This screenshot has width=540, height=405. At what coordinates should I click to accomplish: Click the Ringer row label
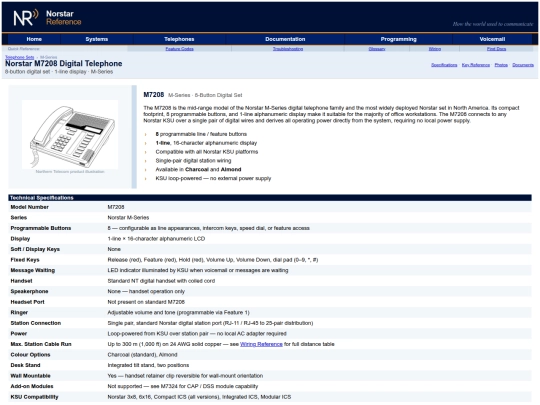pos(19,312)
